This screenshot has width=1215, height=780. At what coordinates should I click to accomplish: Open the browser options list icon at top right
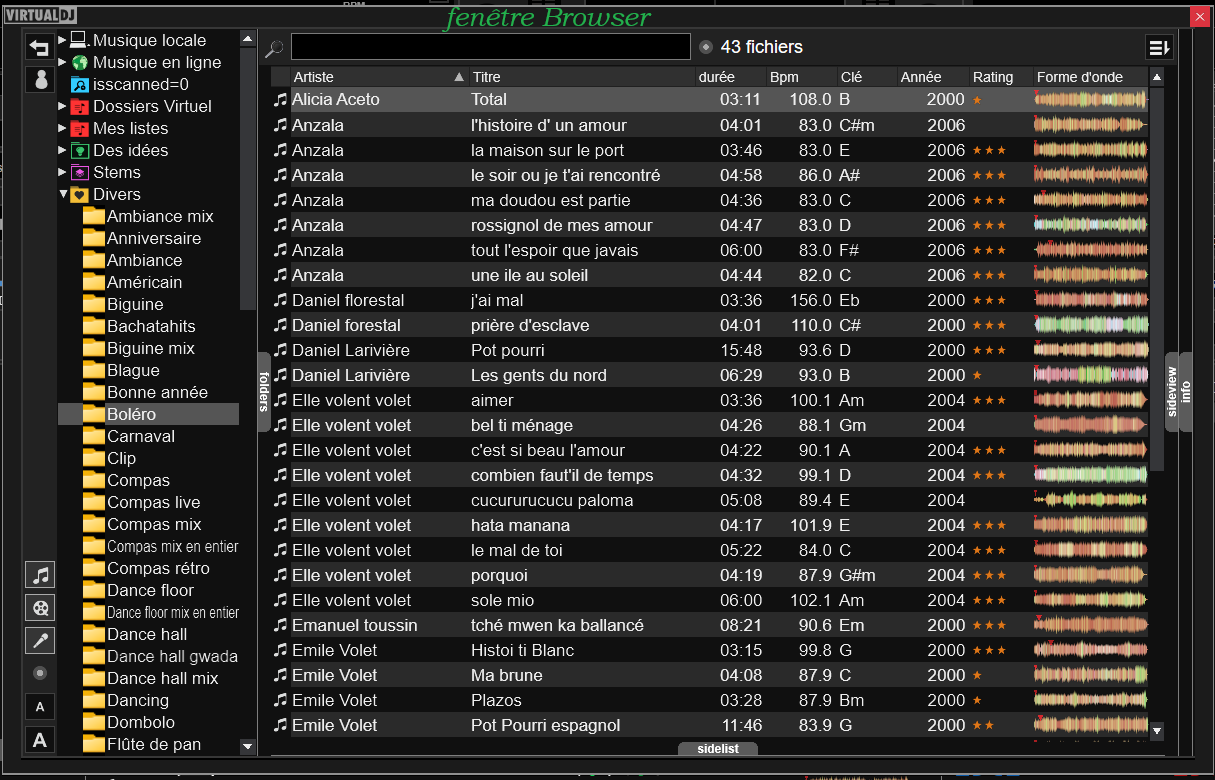tap(1158, 47)
